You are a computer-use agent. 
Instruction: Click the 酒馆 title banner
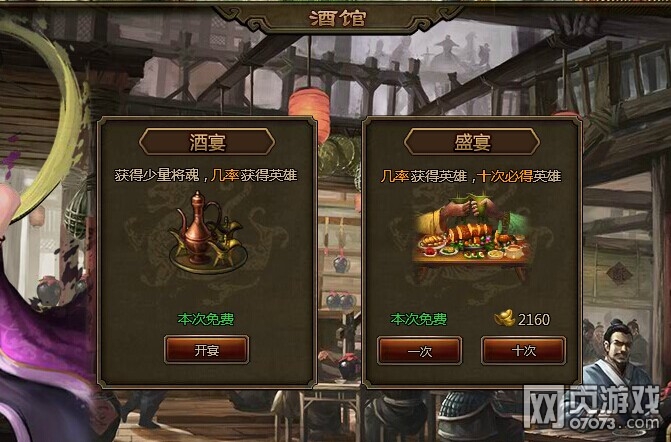point(338,18)
